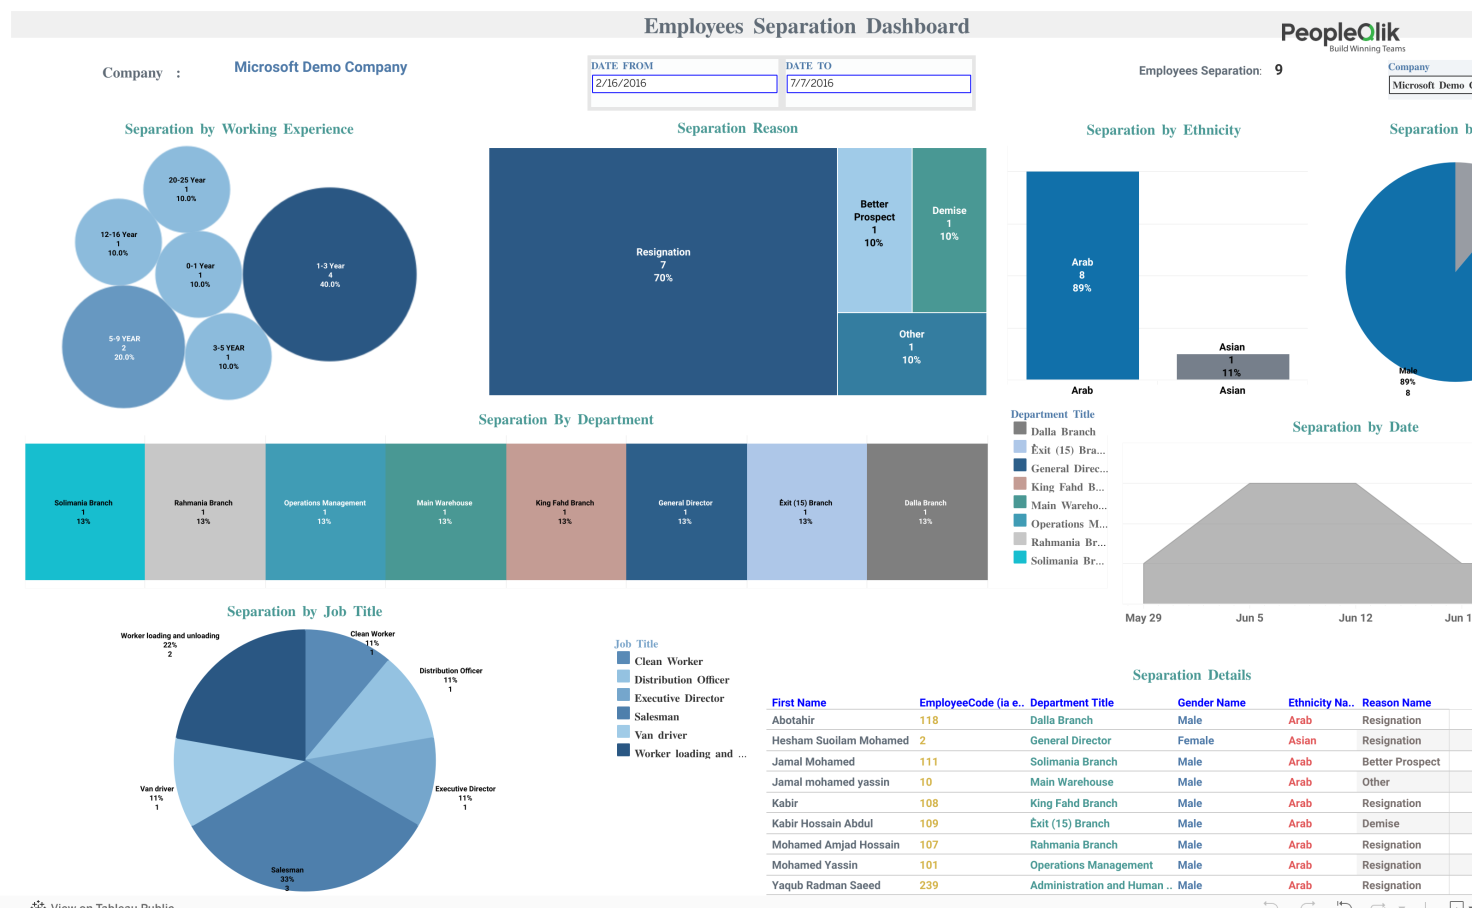The image size is (1472, 908).
Task: Click the Revert/Reset icon in the bottom toolbar
Action: 1344,903
